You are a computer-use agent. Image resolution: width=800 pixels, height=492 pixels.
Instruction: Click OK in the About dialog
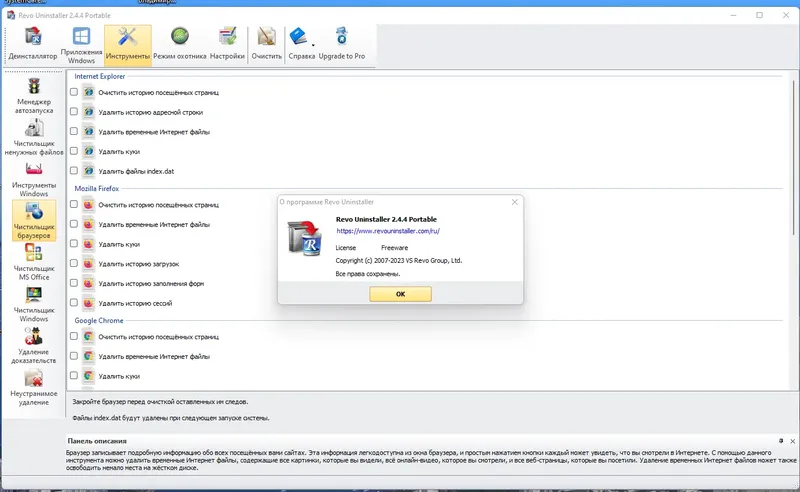click(401, 294)
